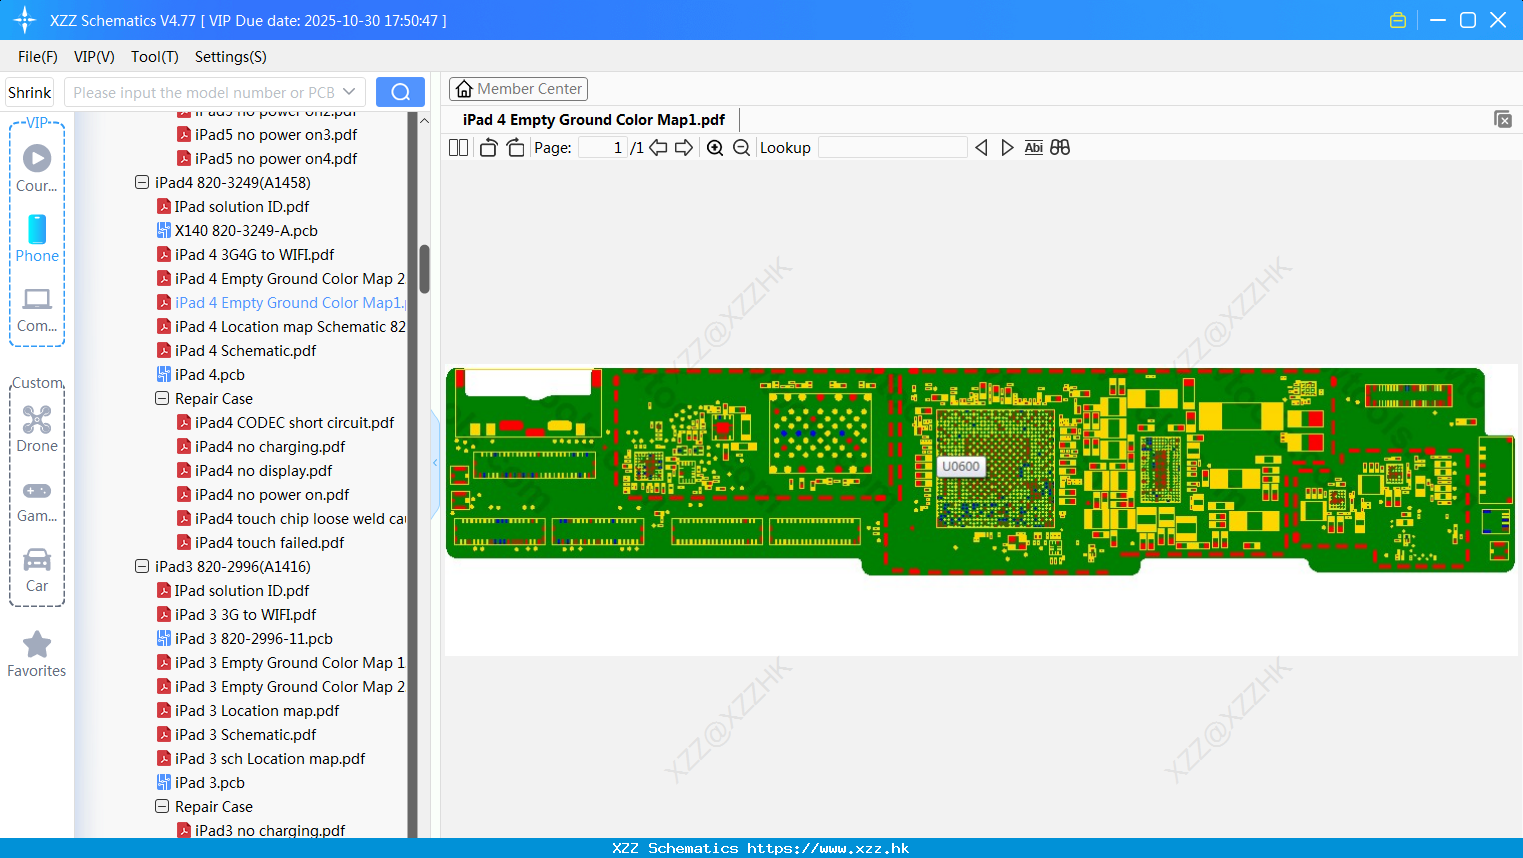This screenshot has width=1523, height=858.
Task: Click the toolbox icon in title bar
Action: (1398, 20)
